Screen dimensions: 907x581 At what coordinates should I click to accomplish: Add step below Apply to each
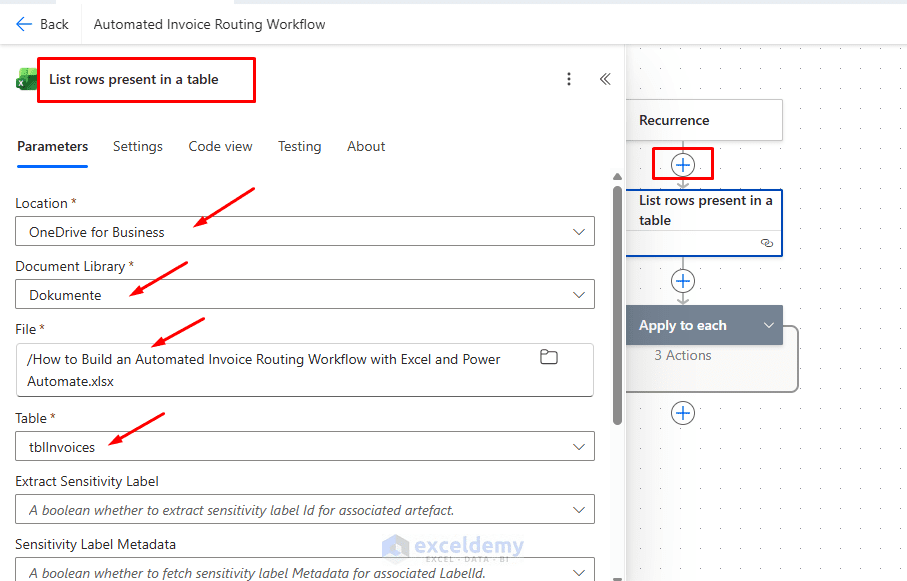(683, 413)
